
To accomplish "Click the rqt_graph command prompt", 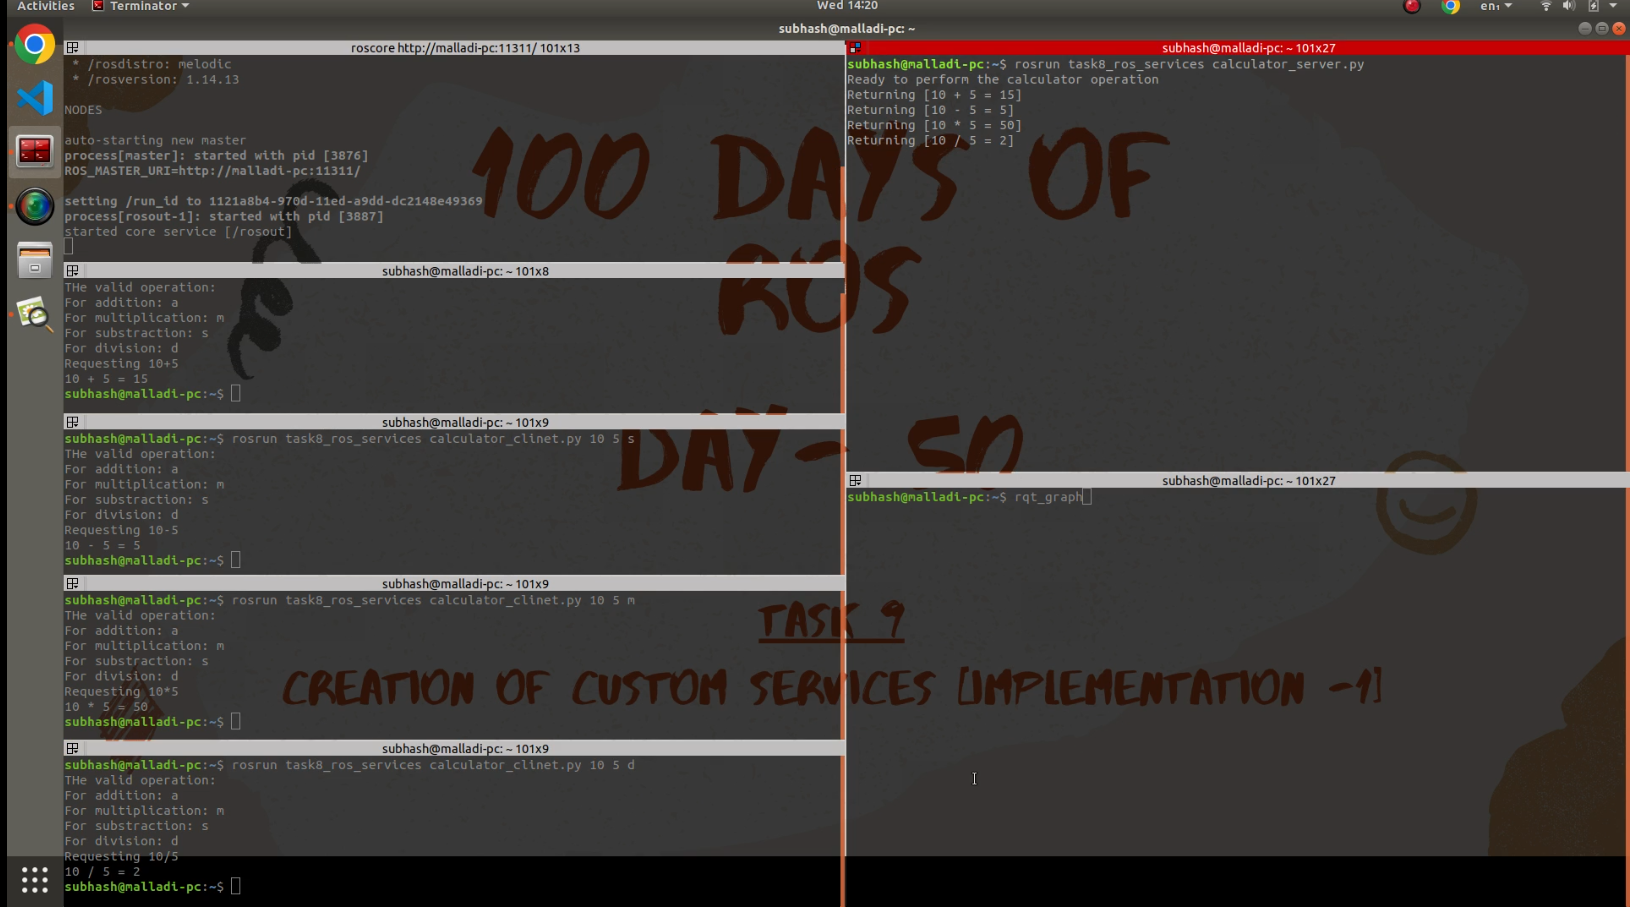I will [x=970, y=497].
